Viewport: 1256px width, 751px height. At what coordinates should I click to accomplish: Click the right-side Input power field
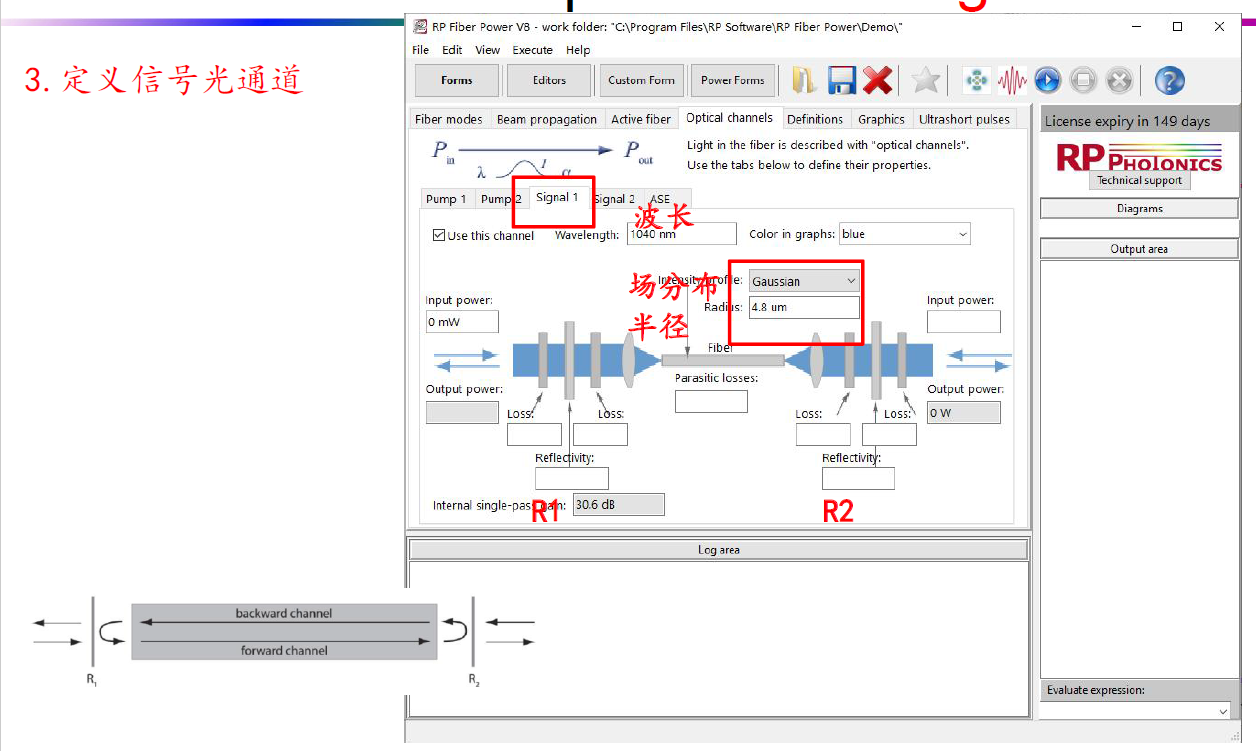(964, 322)
